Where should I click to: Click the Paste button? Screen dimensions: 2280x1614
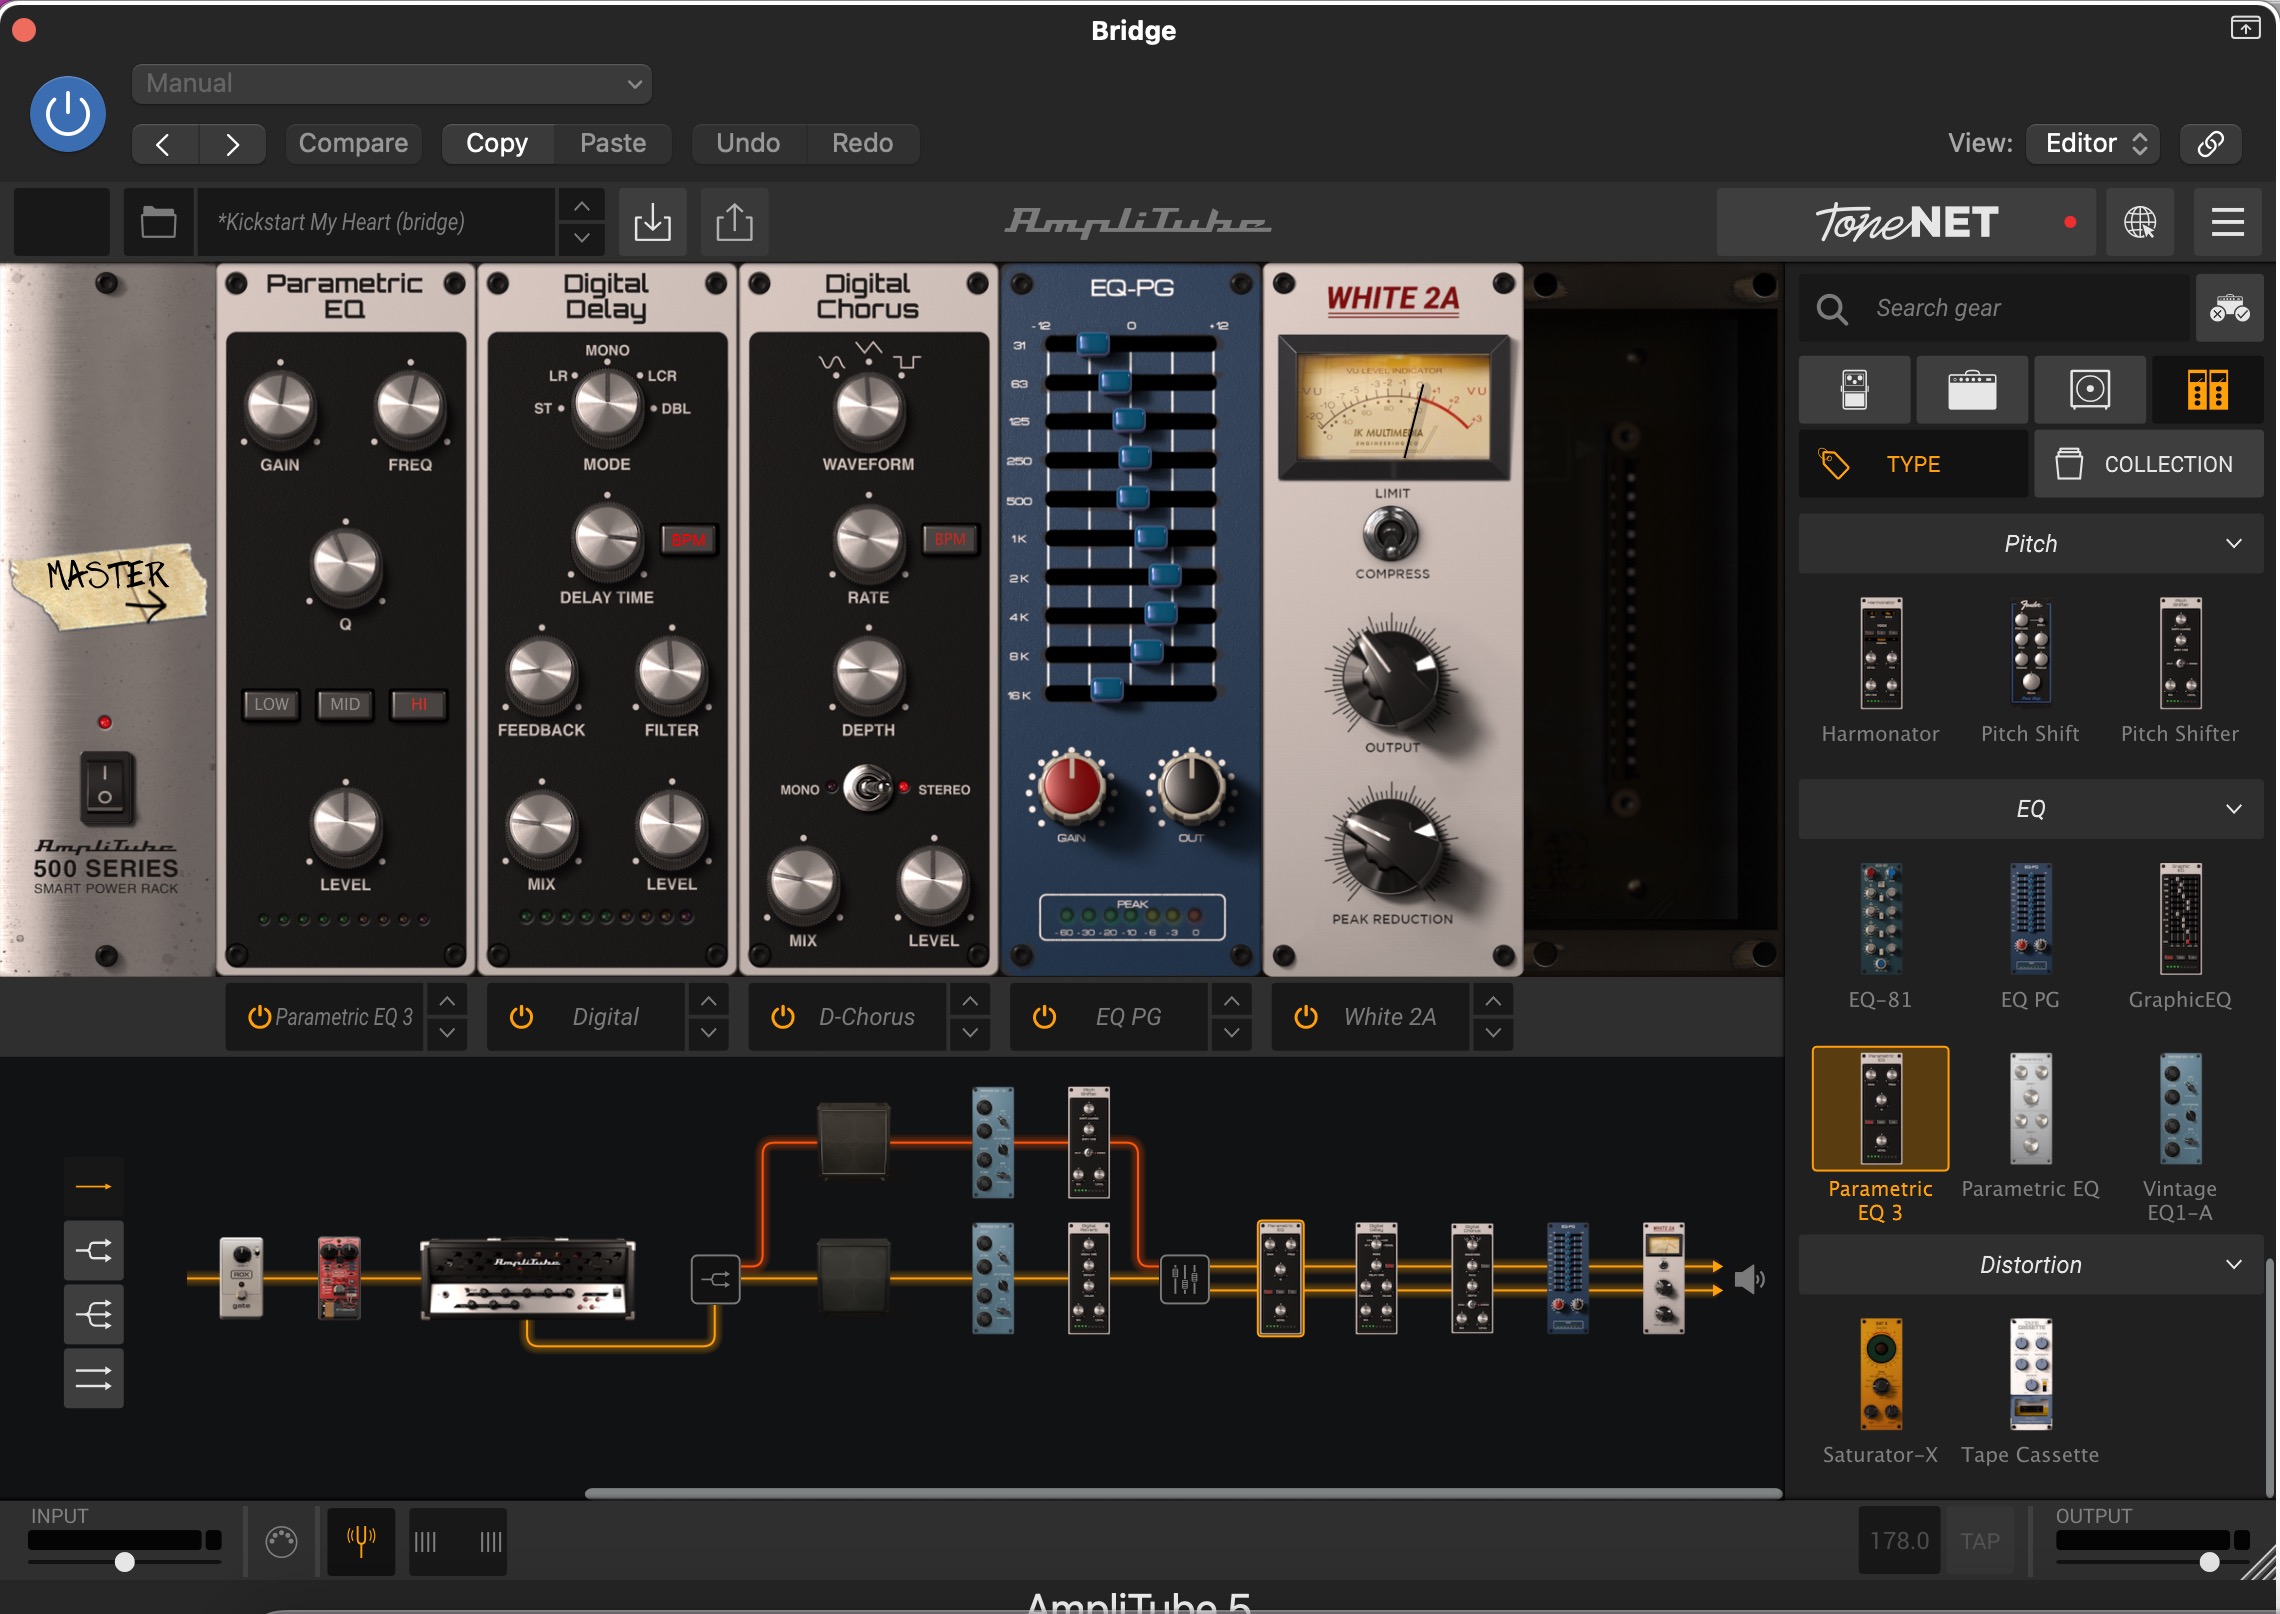coord(613,143)
